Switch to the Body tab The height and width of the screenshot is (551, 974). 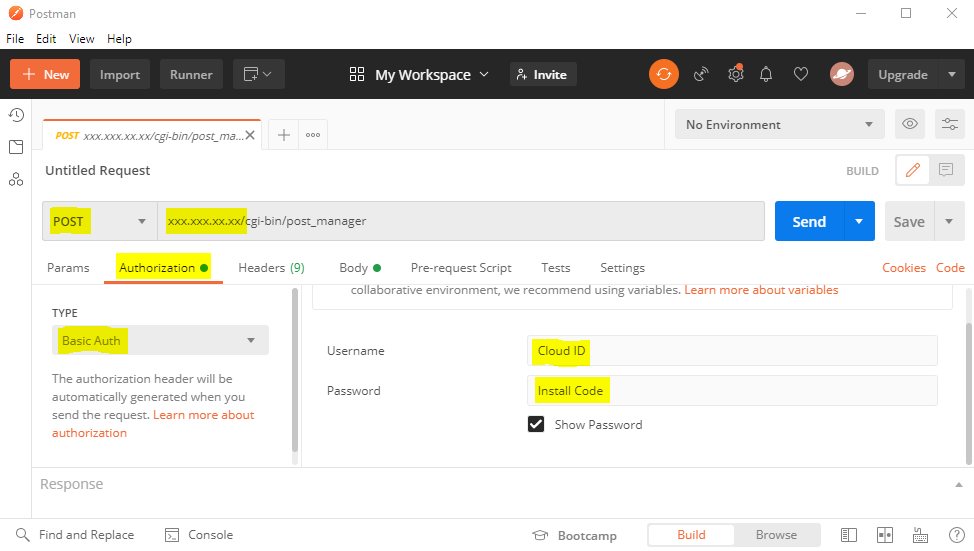coord(360,268)
